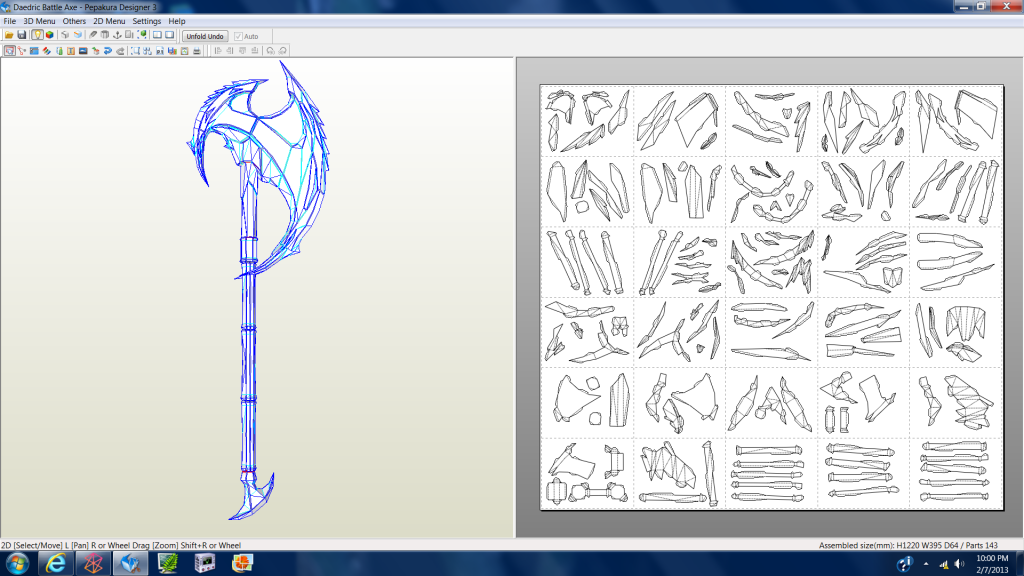Click the page icon with small image
1024x576 pixels.
coord(160,51)
